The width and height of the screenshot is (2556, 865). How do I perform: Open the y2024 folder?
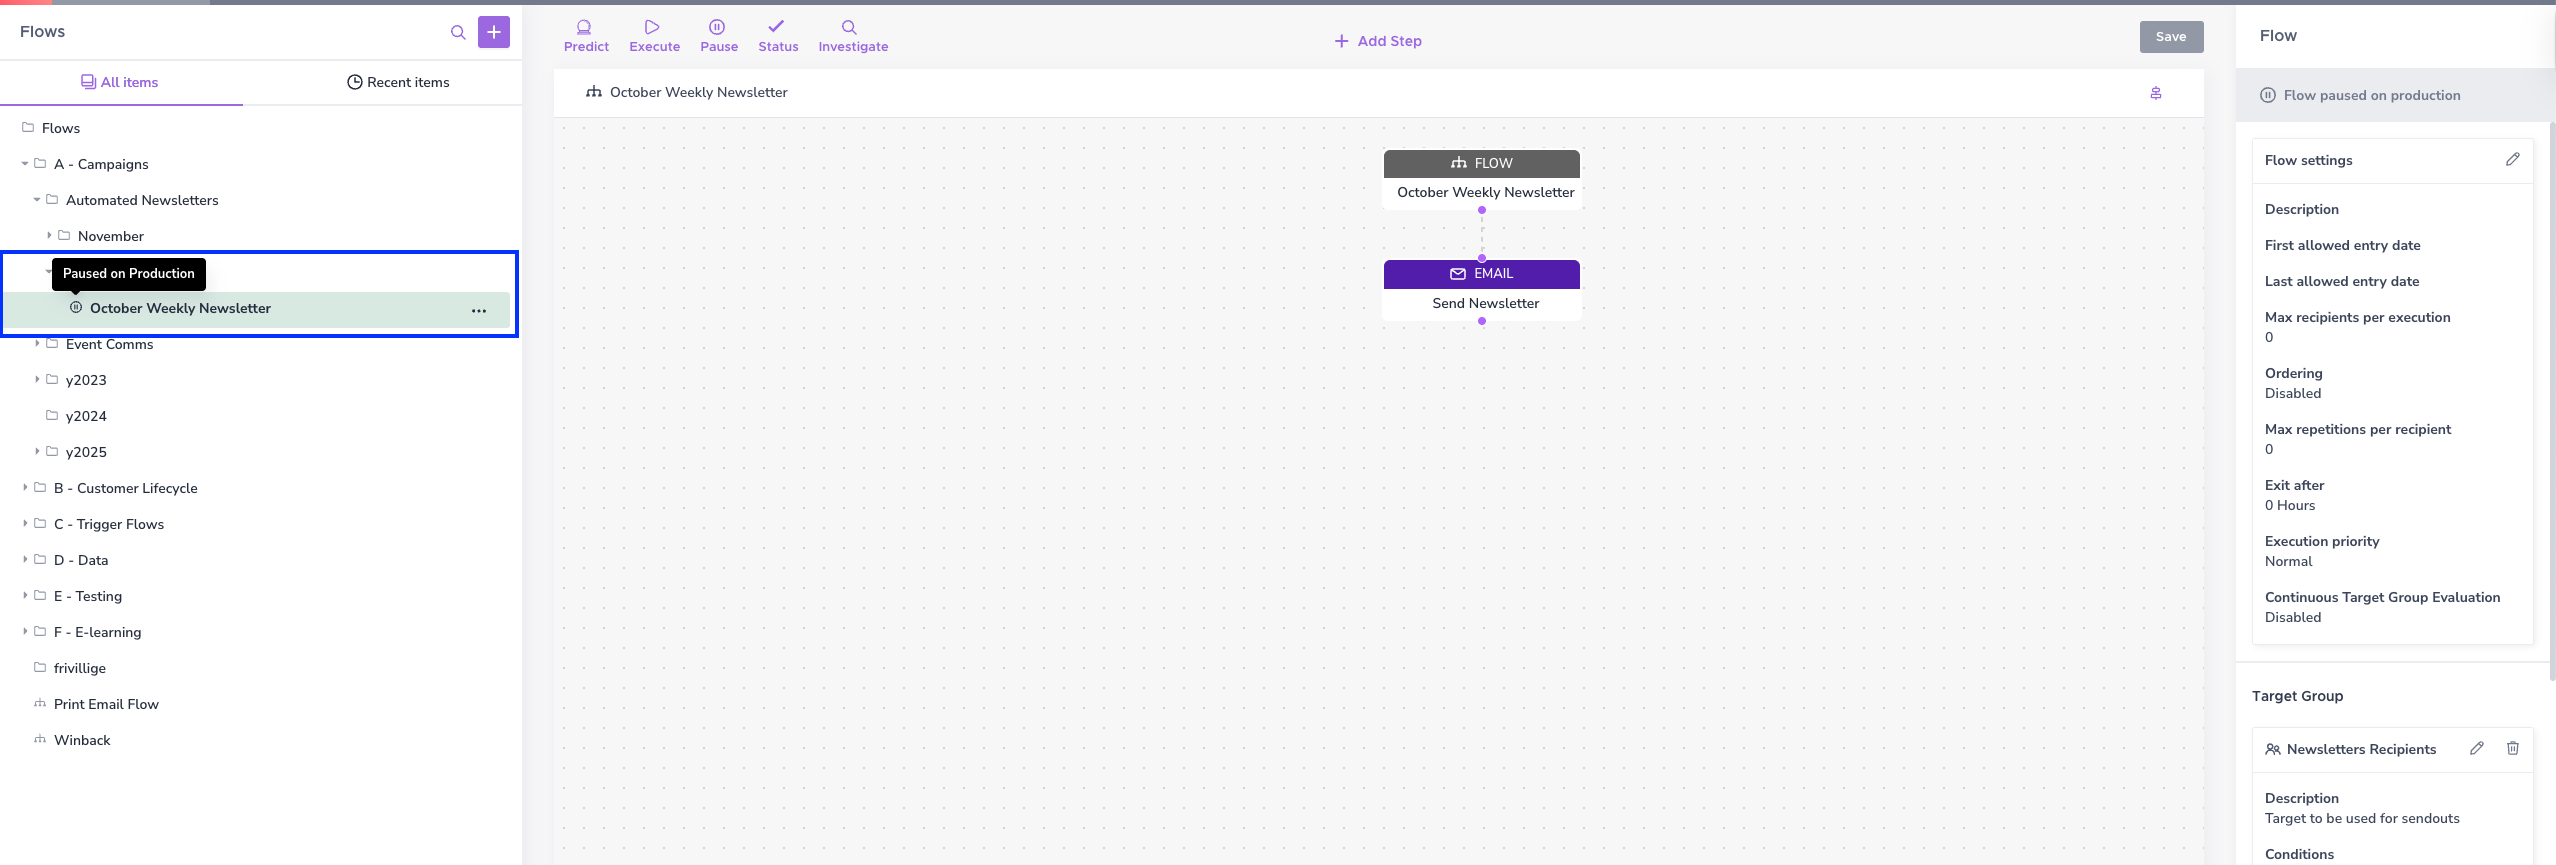[x=86, y=416]
